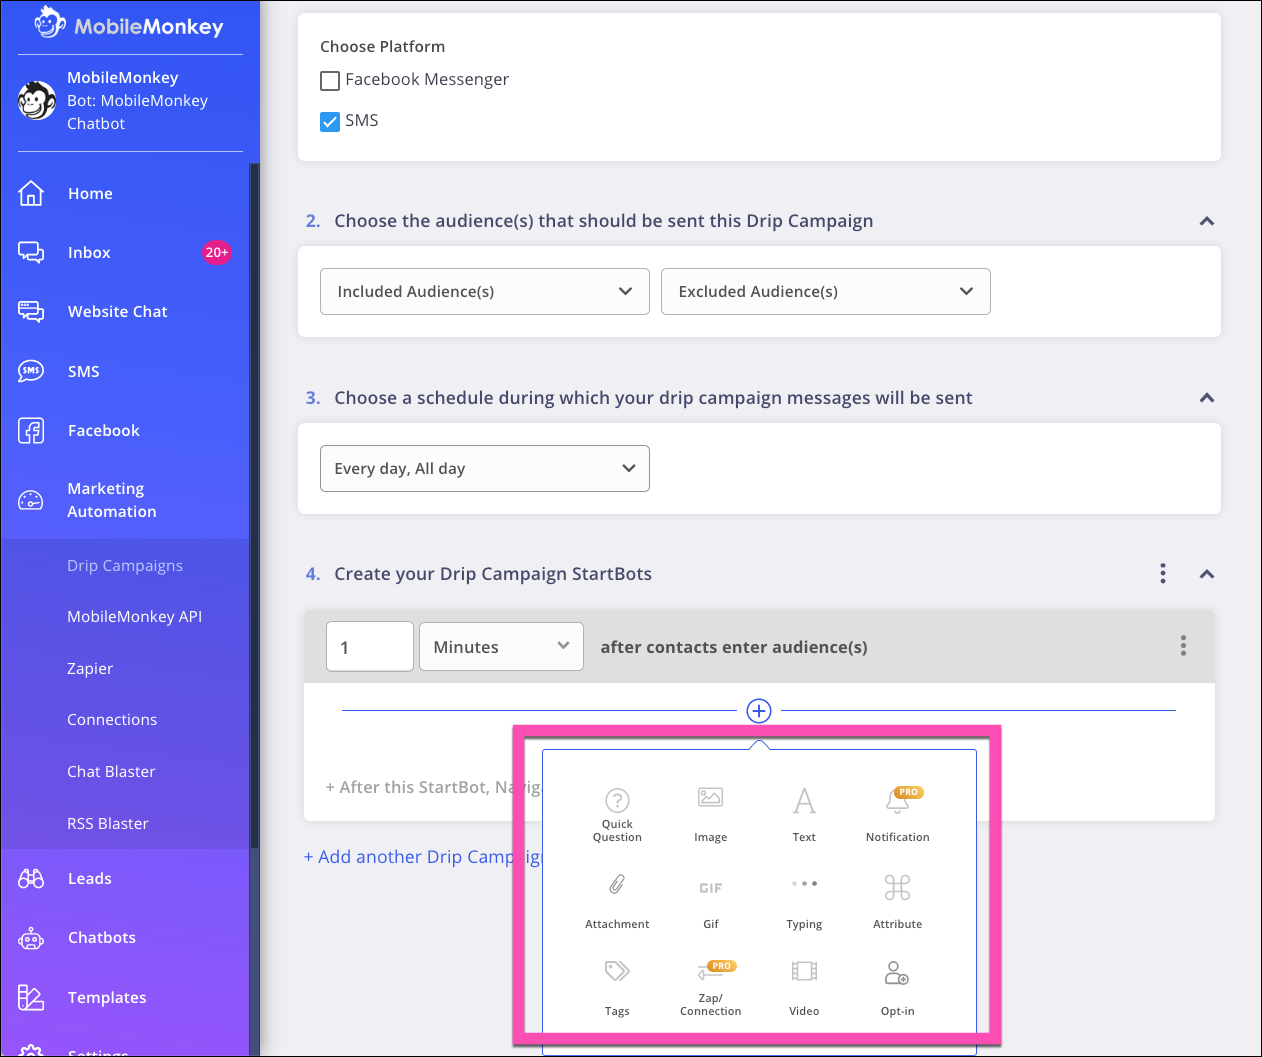Open the Home icon in sidebar
The height and width of the screenshot is (1057, 1262).
pos(31,193)
